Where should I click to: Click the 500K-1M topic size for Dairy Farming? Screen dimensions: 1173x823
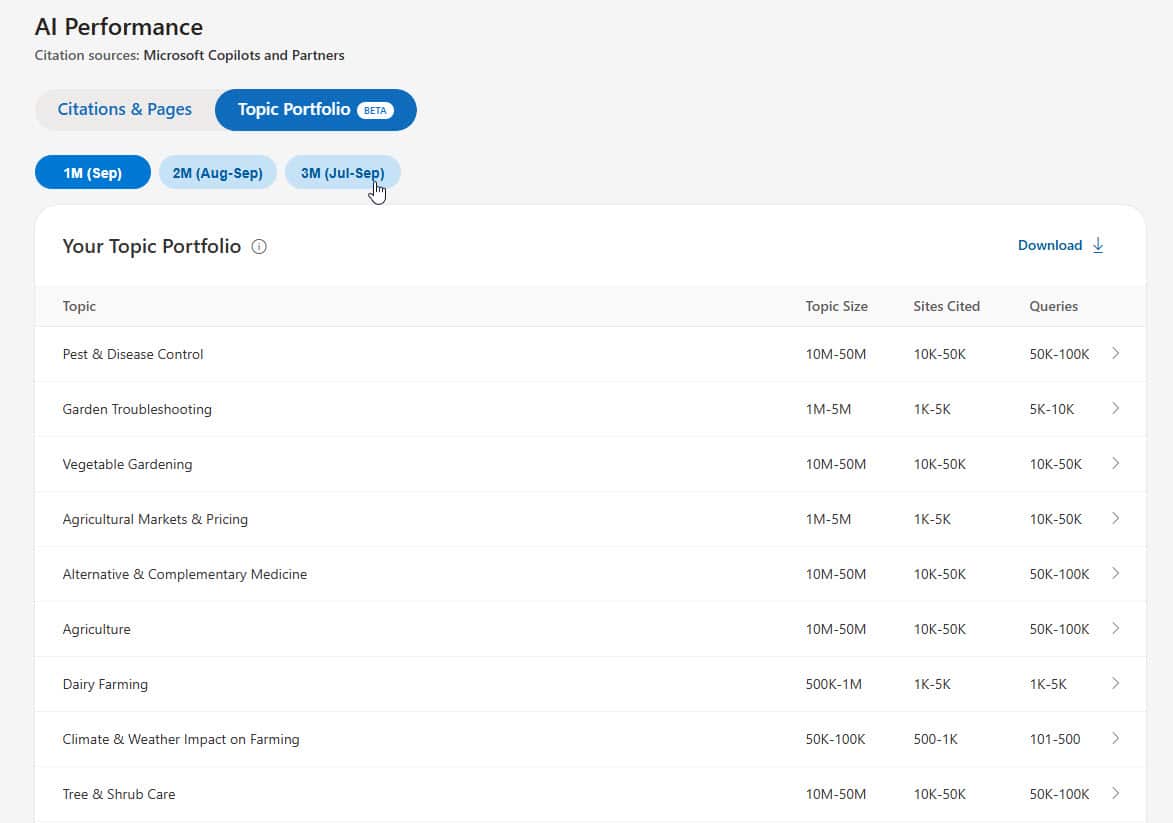click(x=833, y=684)
